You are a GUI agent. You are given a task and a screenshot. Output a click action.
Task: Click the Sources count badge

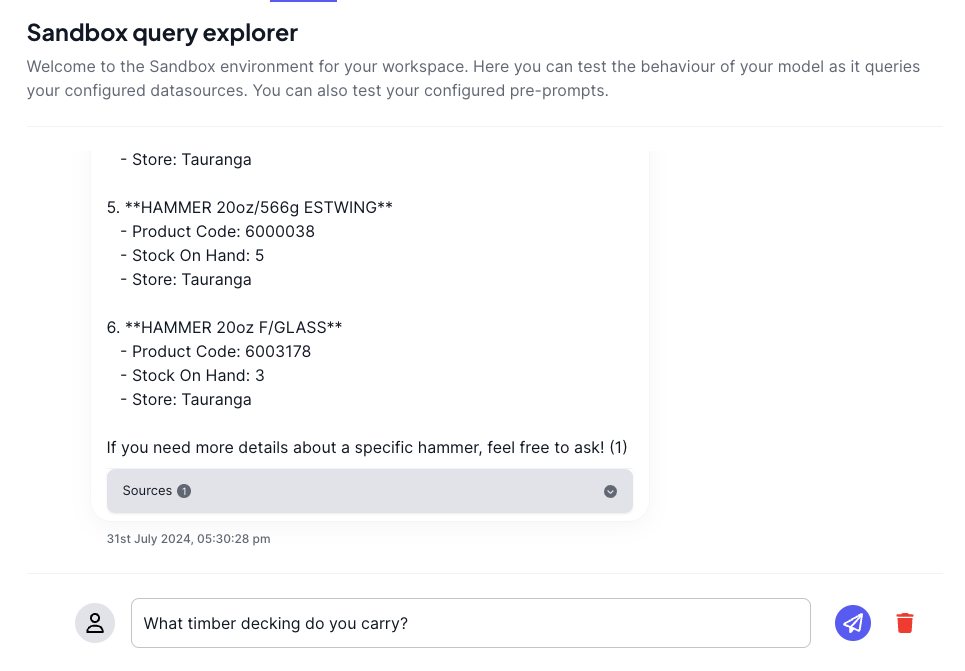coord(184,491)
